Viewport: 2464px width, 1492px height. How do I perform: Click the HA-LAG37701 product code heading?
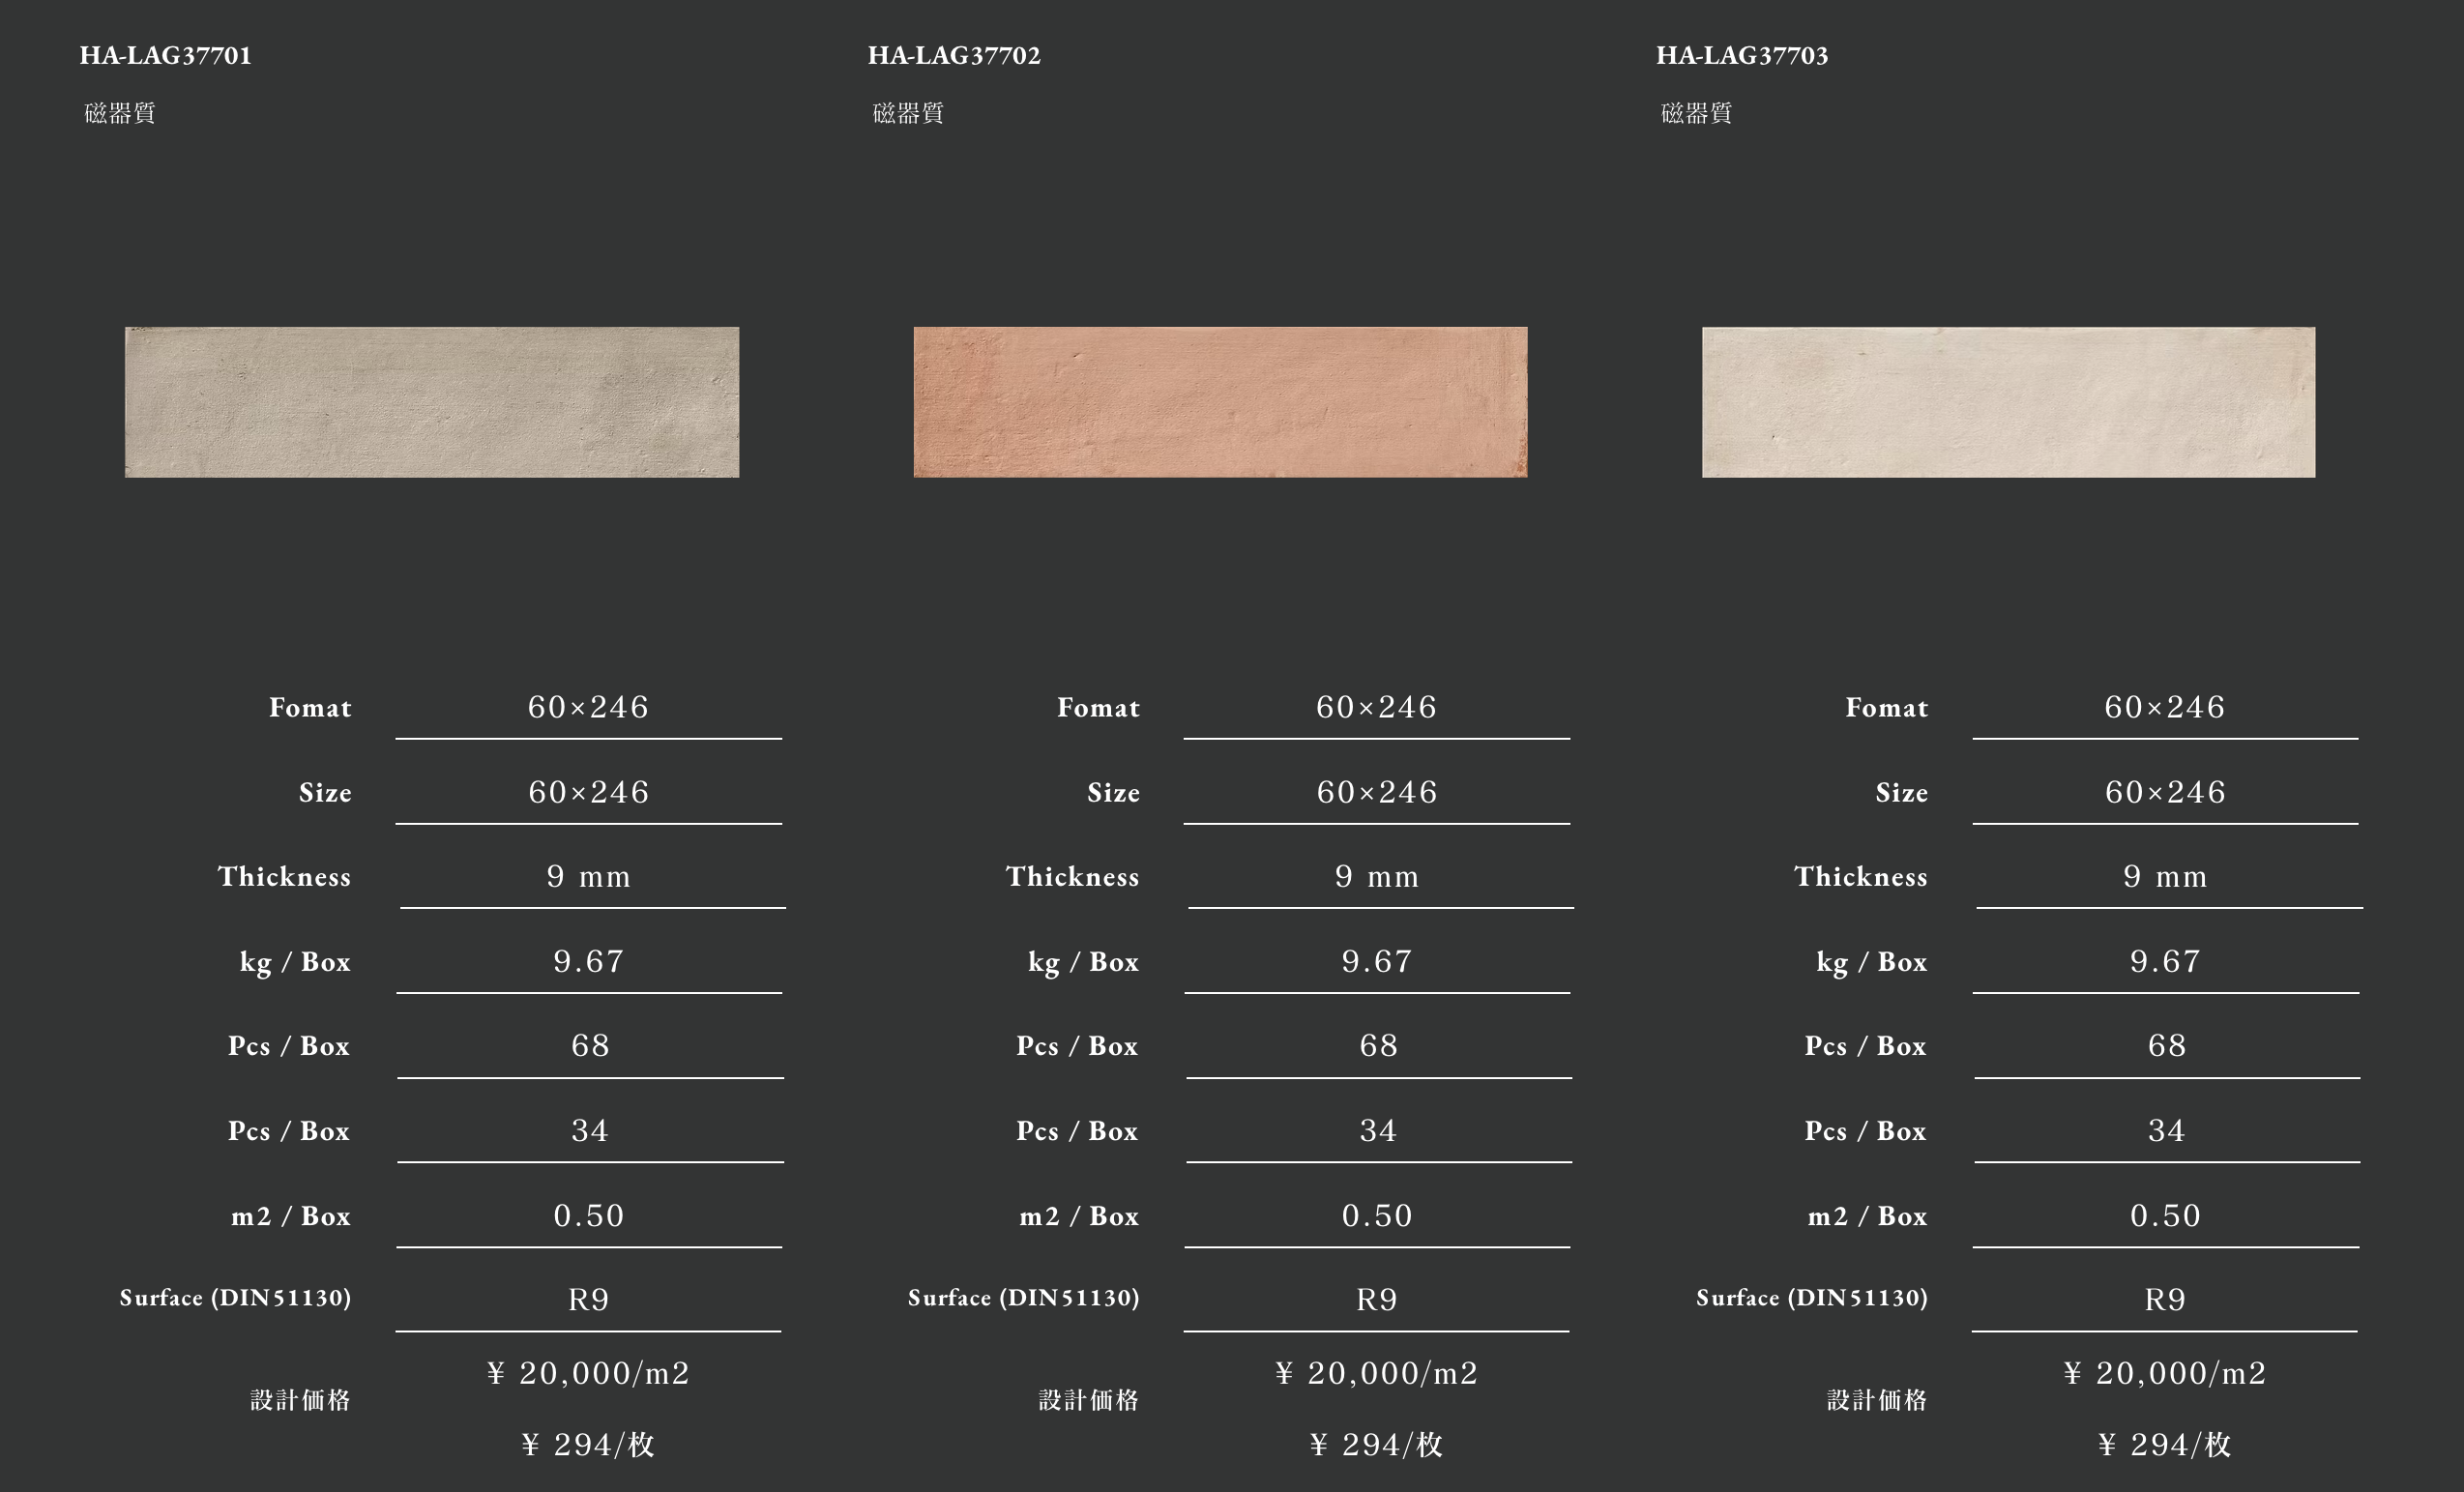click(166, 55)
